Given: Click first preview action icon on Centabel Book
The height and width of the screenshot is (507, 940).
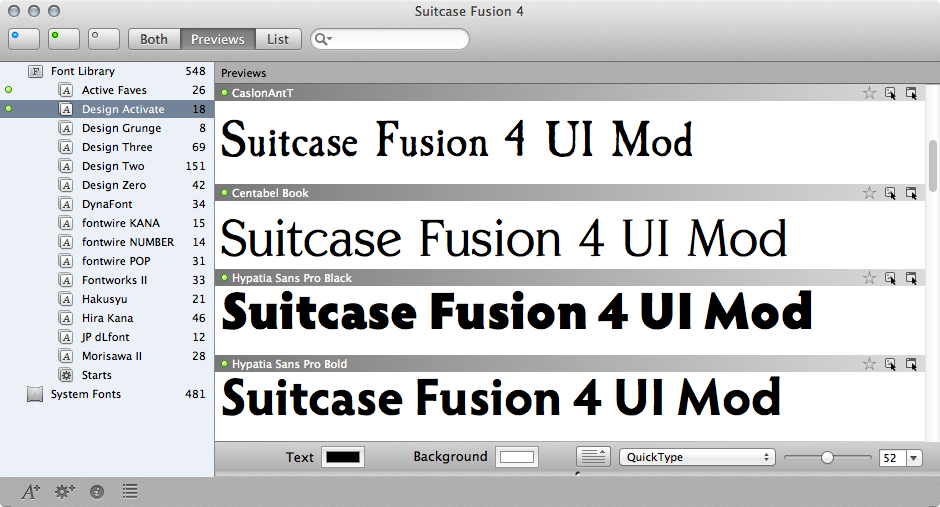Looking at the screenshot, I should tap(891, 193).
